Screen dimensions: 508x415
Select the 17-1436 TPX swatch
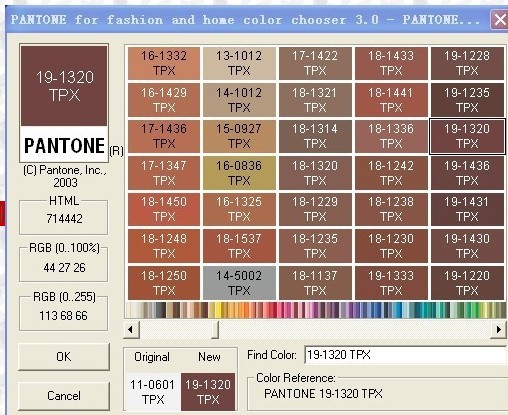pyautogui.click(x=164, y=136)
